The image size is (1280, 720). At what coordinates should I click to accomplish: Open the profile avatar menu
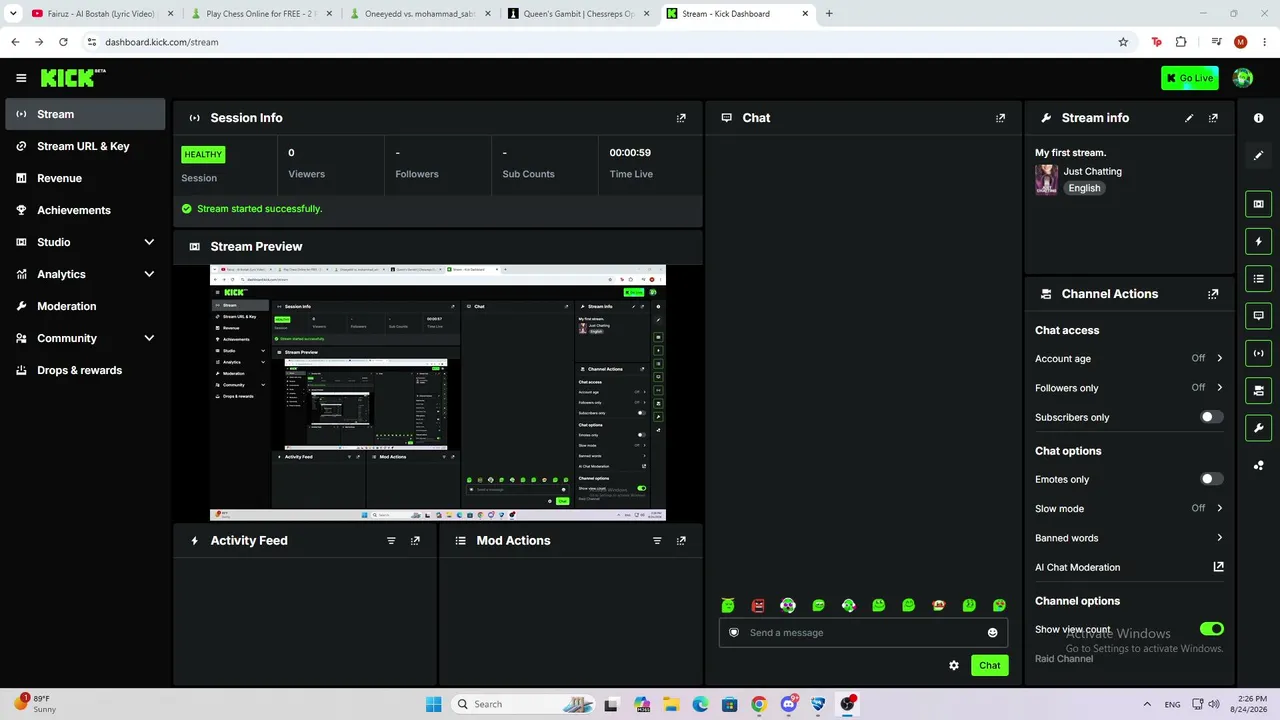click(1243, 78)
